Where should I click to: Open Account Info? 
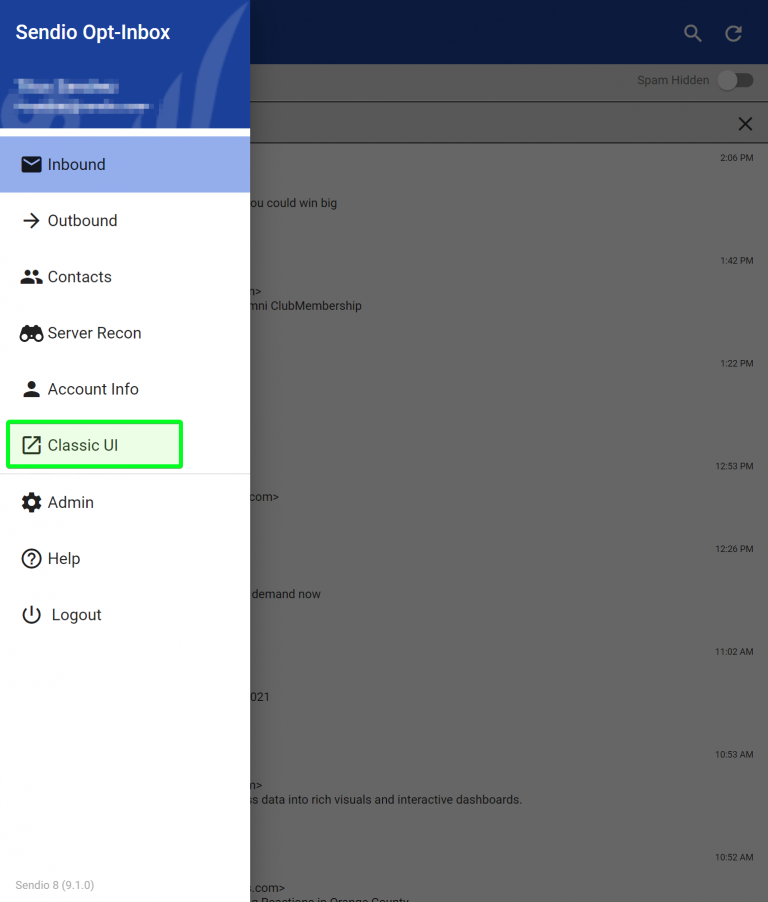125,389
